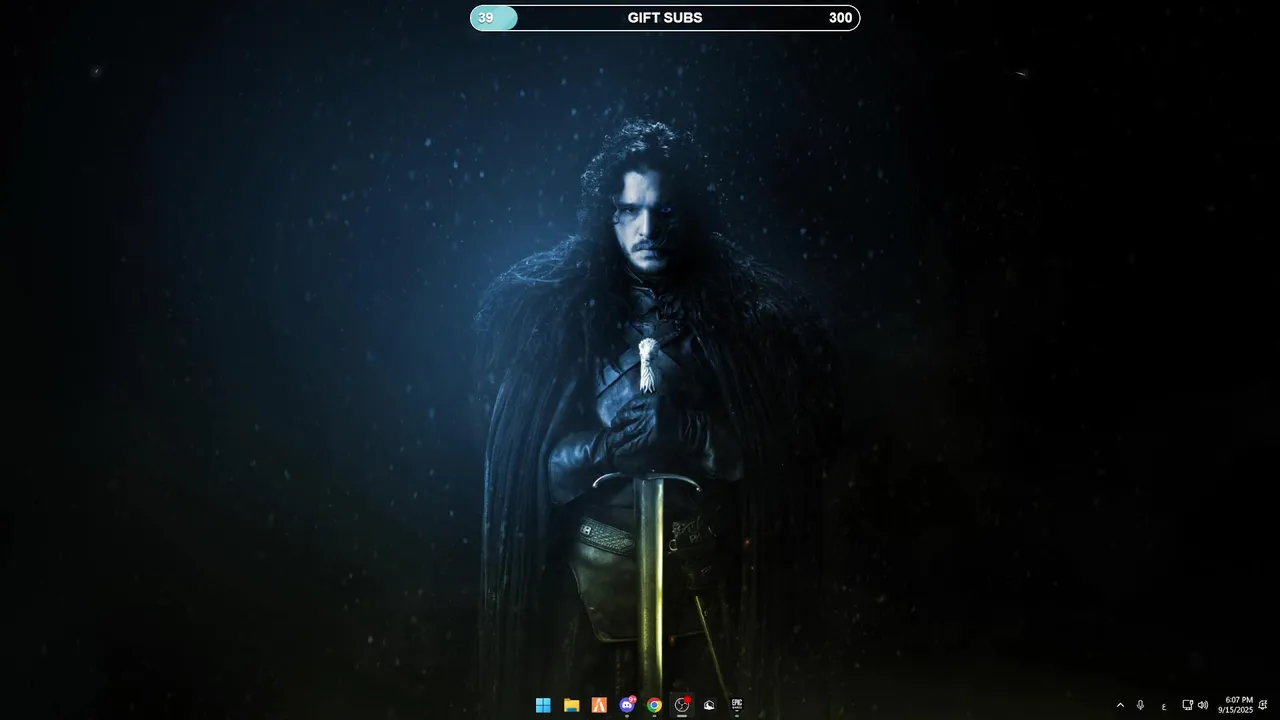This screenshot has width=1280, height=720.
Task: Open the input language indicator
Action: pyautogui.click(x=1164, y=706)
